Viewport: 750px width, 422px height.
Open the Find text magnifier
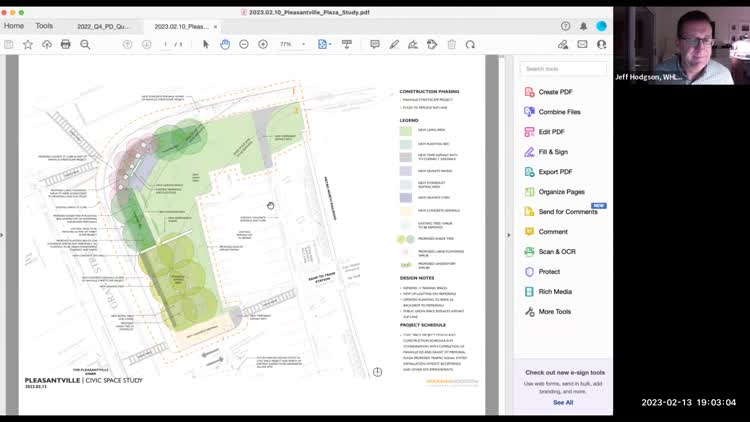pyautogui.click(x=85, y=44)
